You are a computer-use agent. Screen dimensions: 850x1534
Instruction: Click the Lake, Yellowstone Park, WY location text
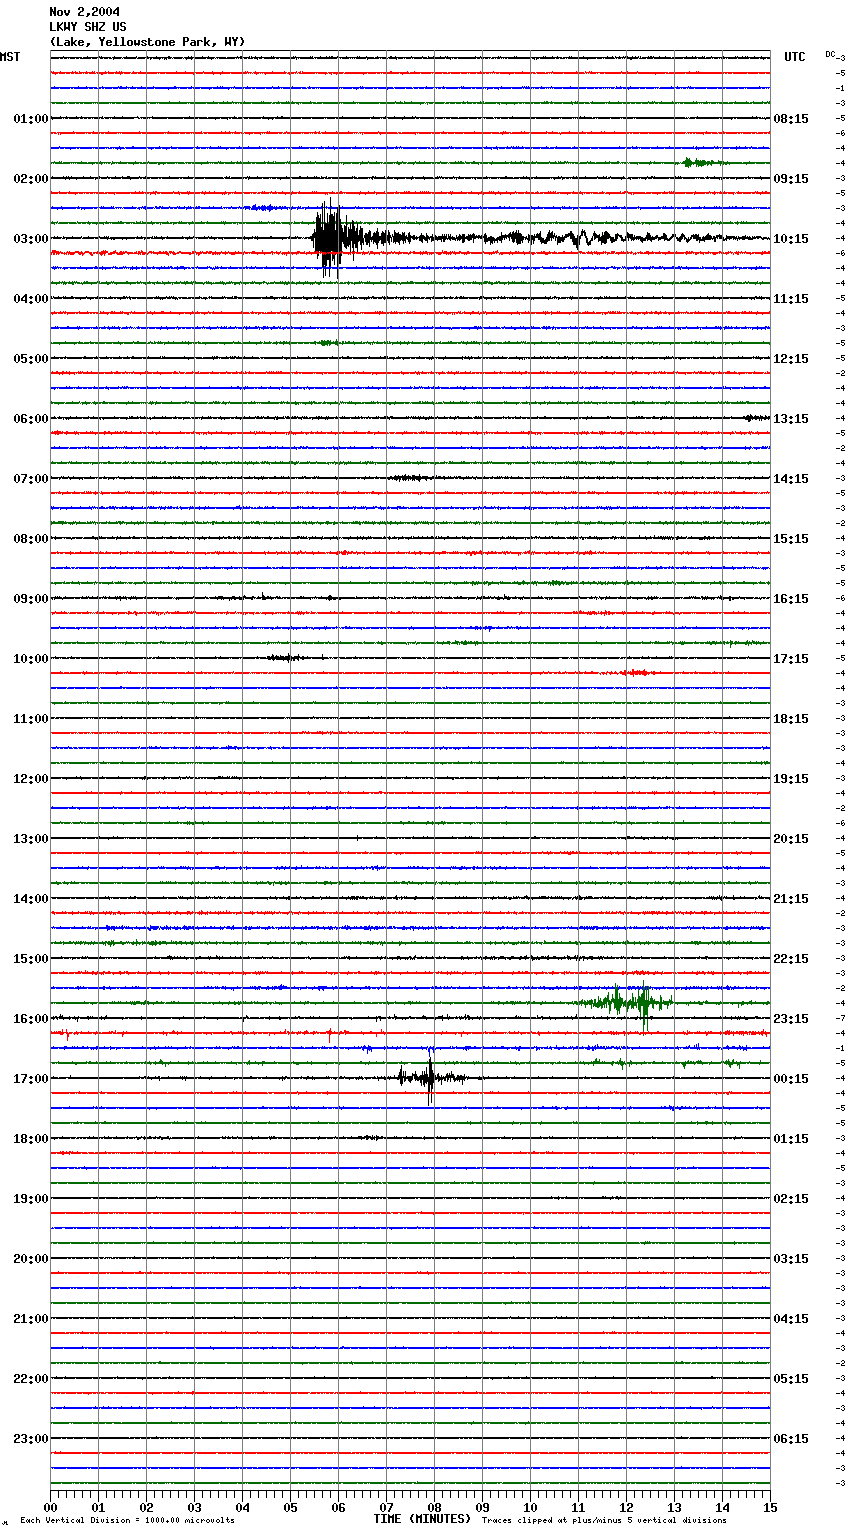(147, 42)
